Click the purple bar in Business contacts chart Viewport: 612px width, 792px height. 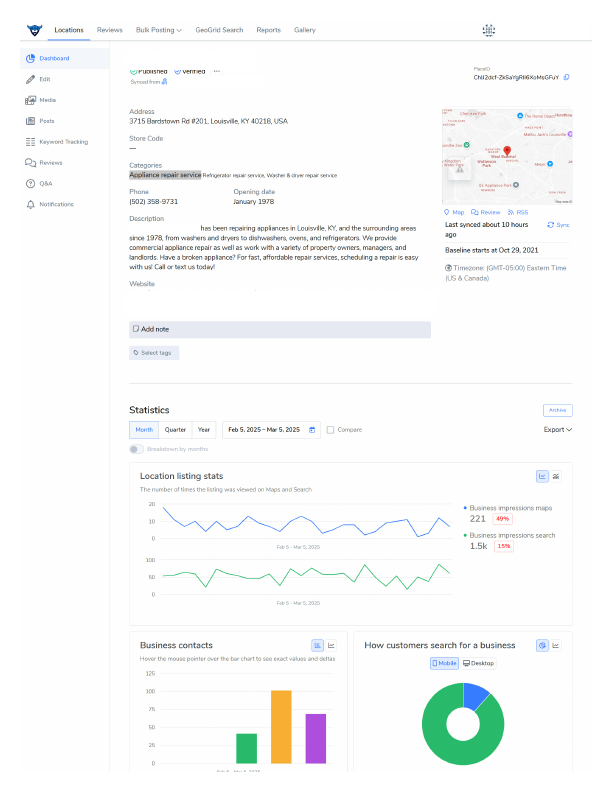(316, 738)
